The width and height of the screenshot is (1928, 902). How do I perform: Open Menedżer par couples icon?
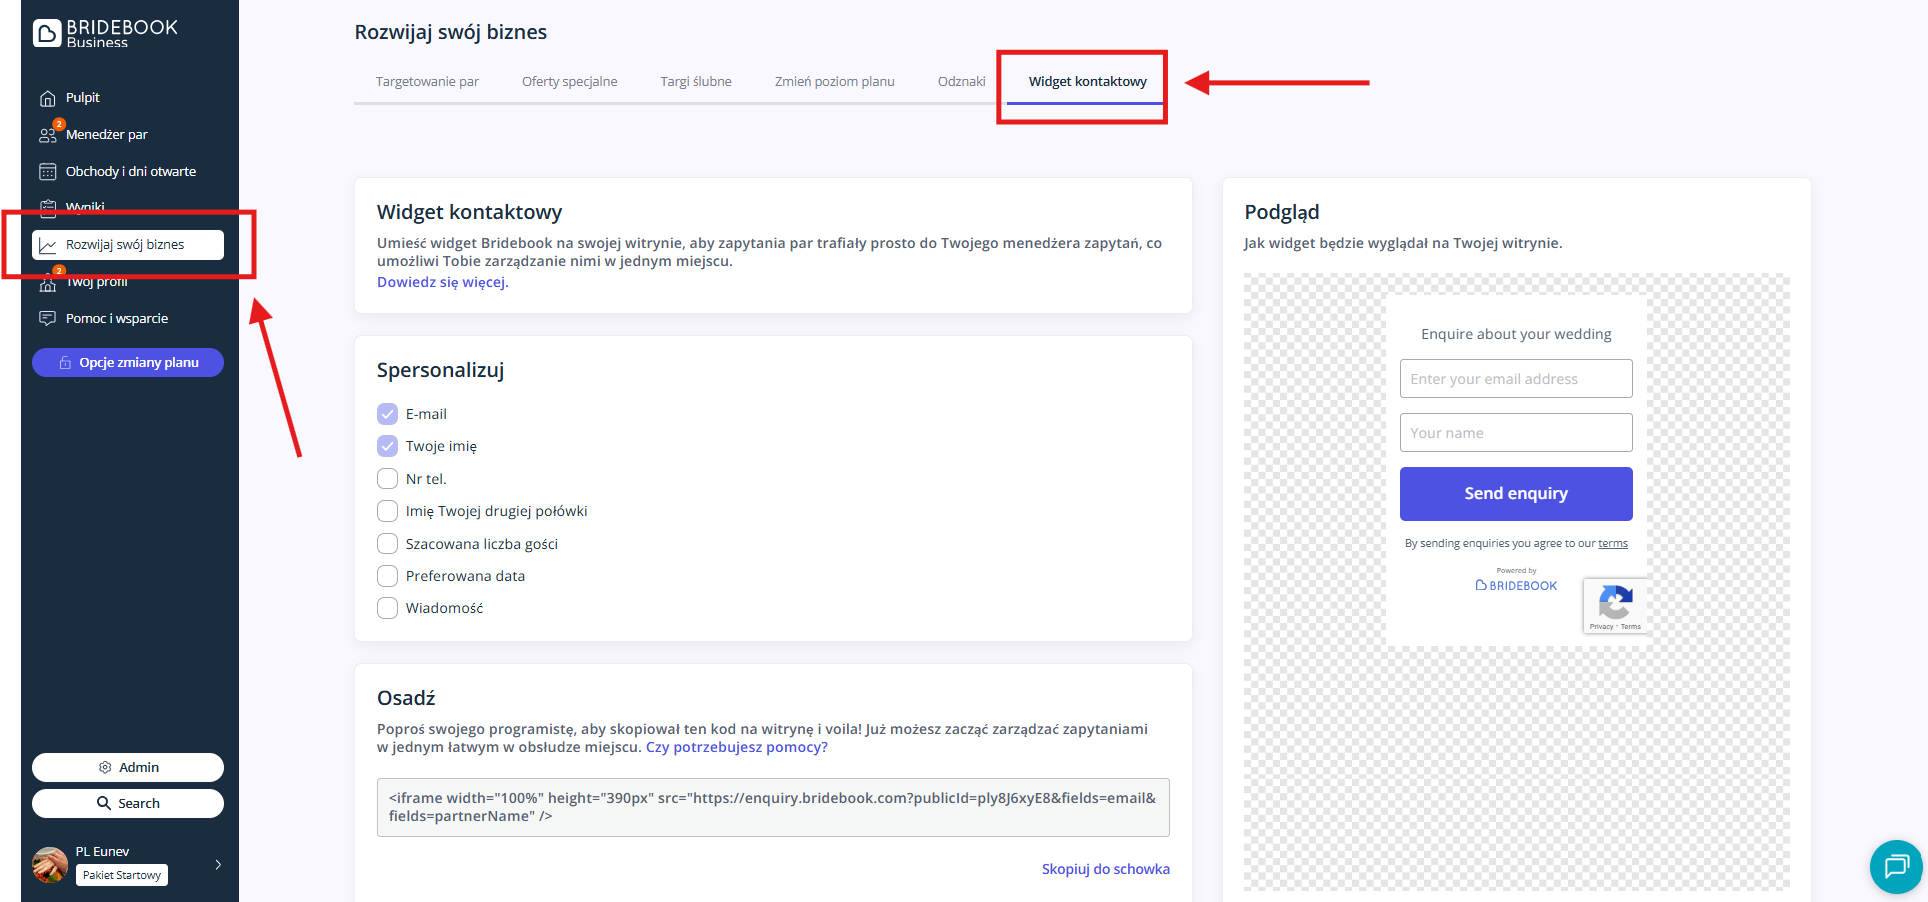coord(47,135)
